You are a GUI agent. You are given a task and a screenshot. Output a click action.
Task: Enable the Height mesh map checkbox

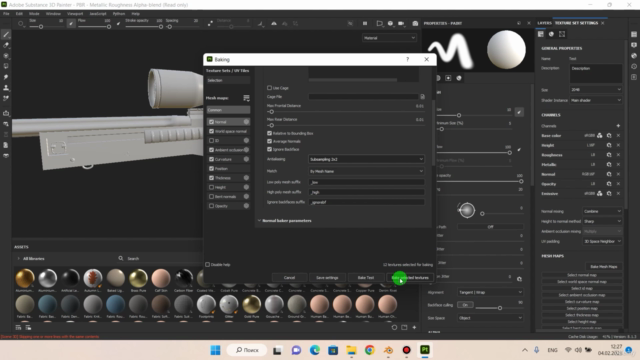click(x=211, y=187)
